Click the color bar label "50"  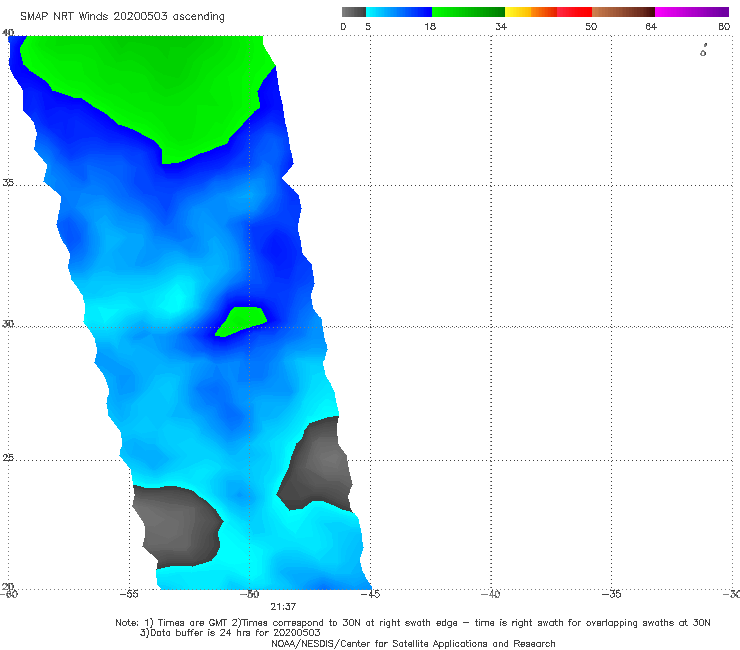coord(591,27)
